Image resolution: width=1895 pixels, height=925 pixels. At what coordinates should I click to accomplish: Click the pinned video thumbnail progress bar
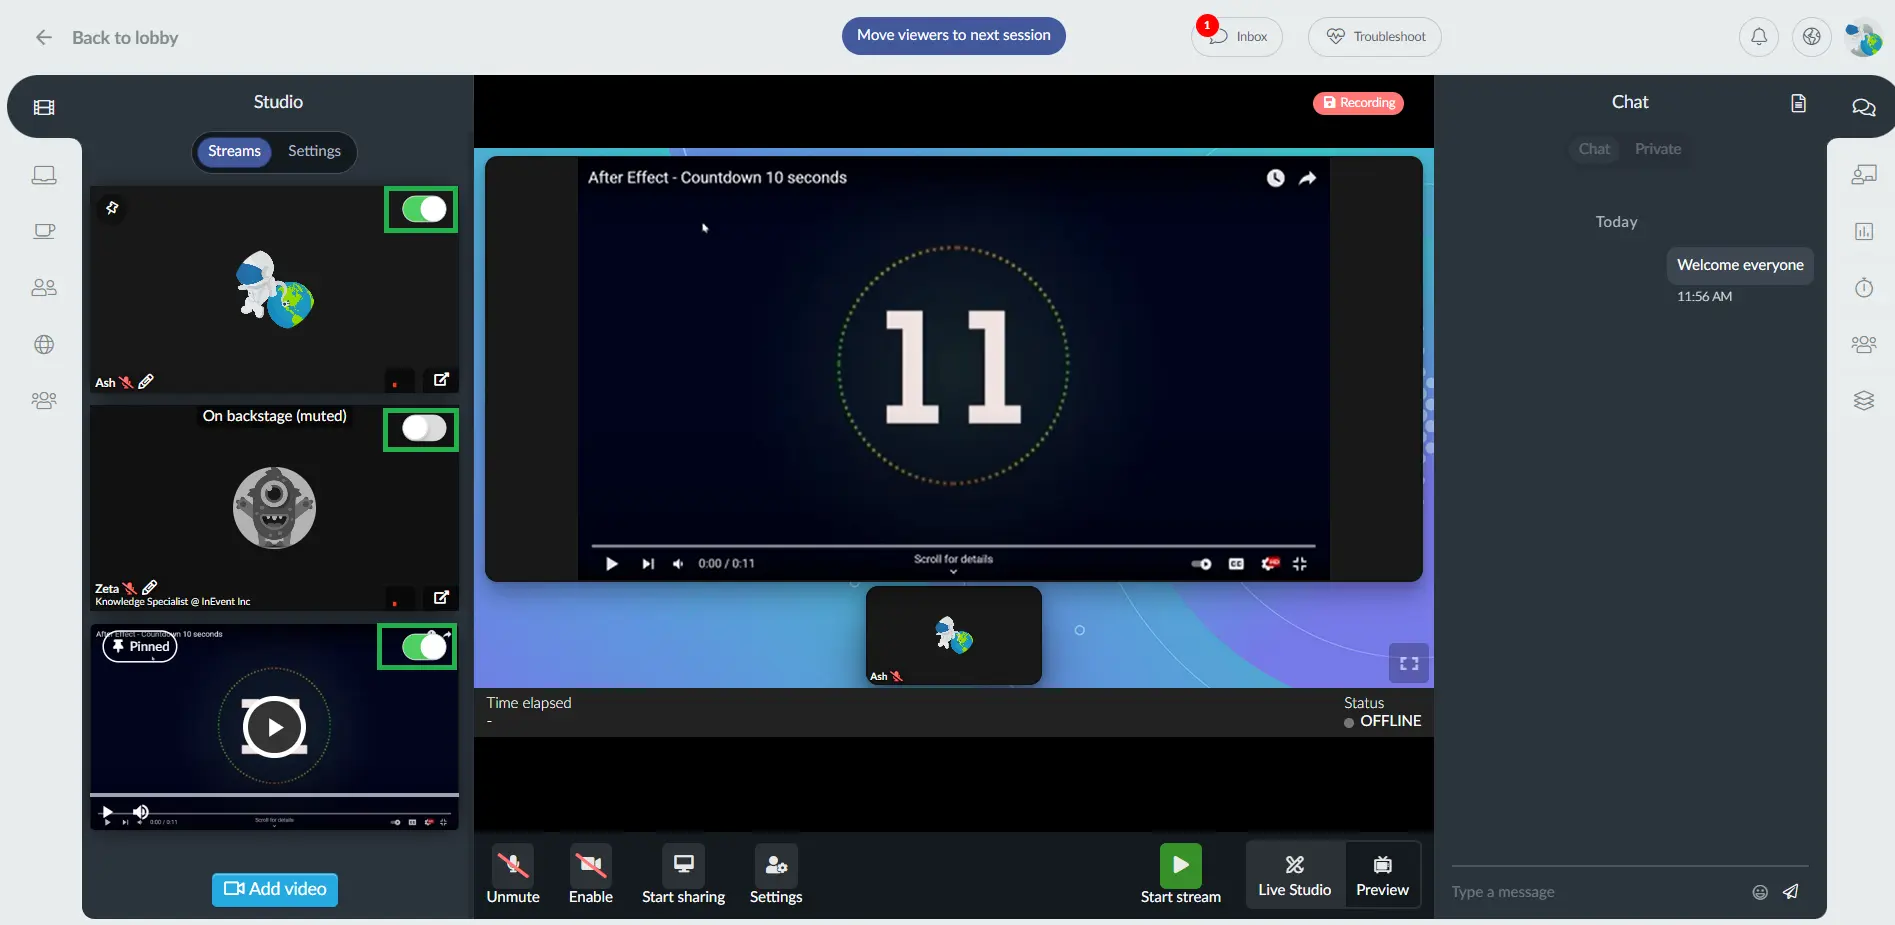(275, 795)
